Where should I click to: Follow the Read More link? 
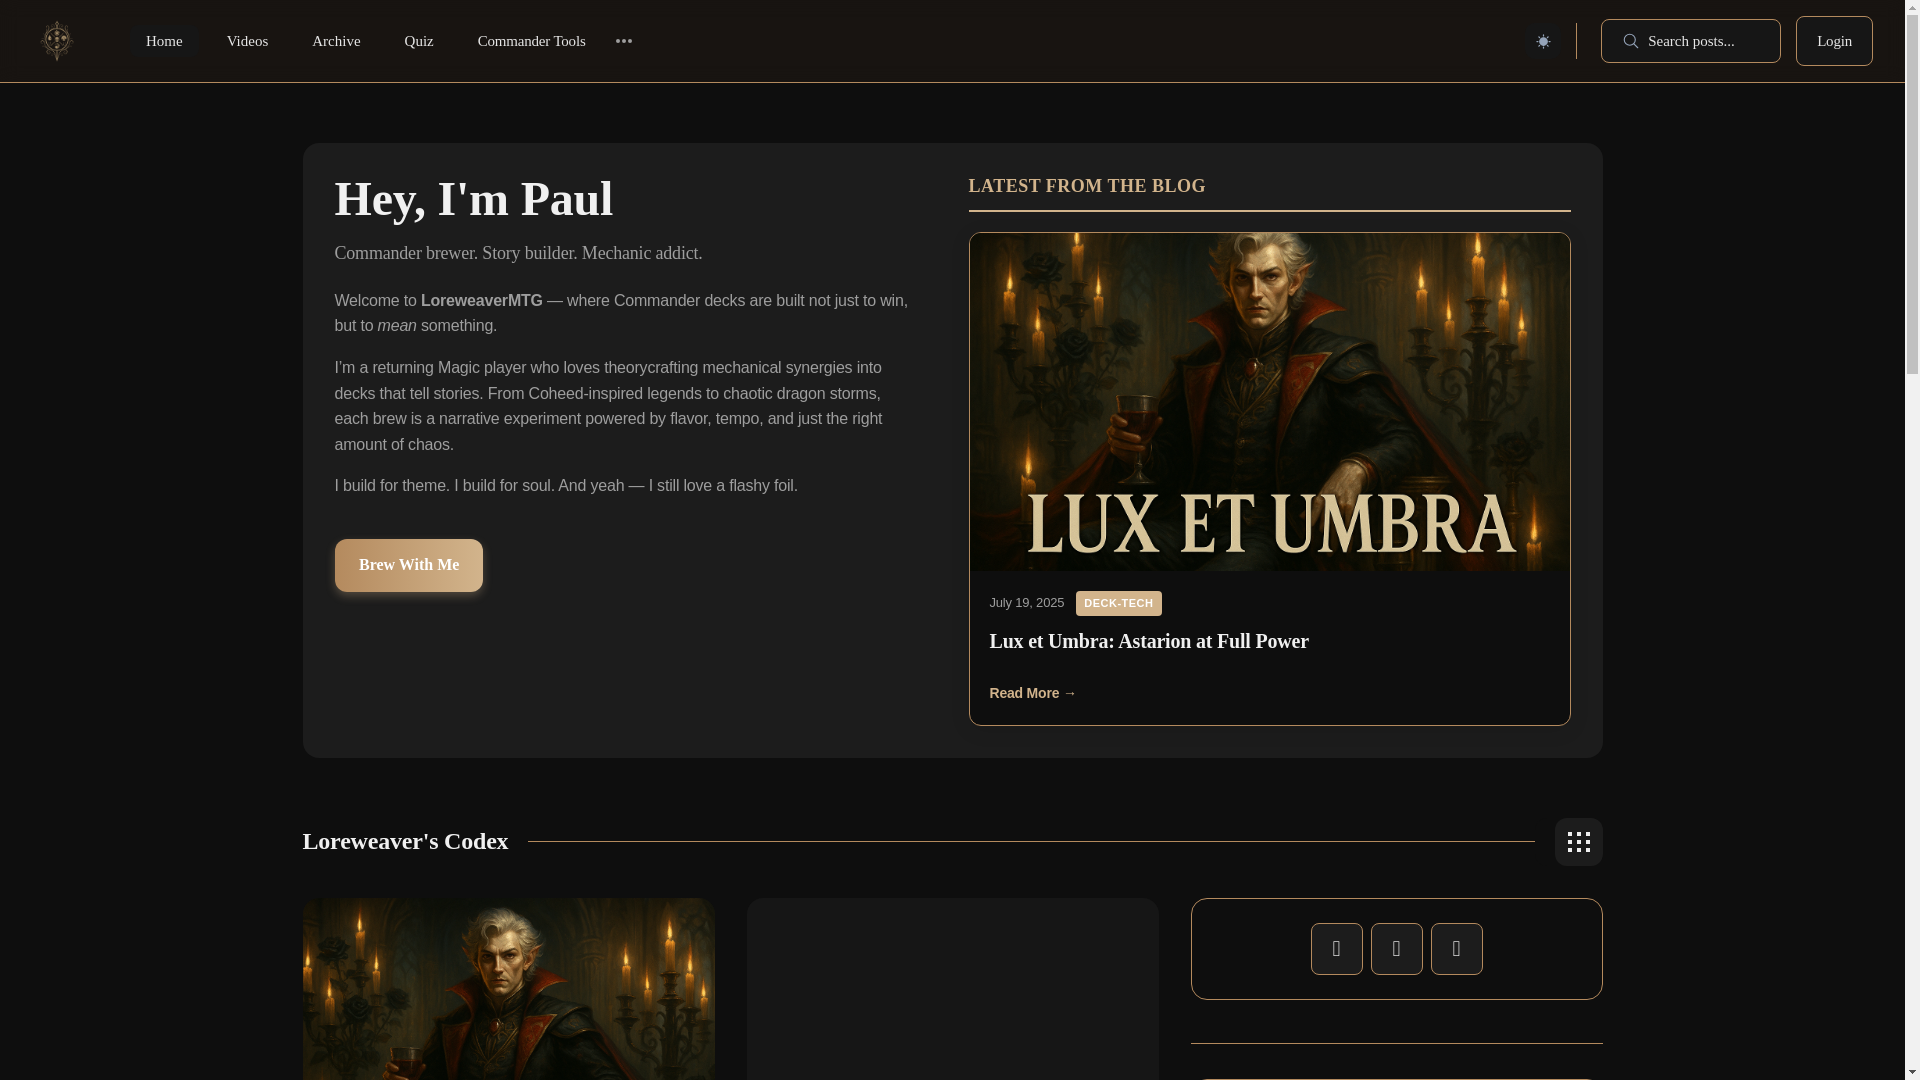pyautogui.click(x=1033, y=693)
